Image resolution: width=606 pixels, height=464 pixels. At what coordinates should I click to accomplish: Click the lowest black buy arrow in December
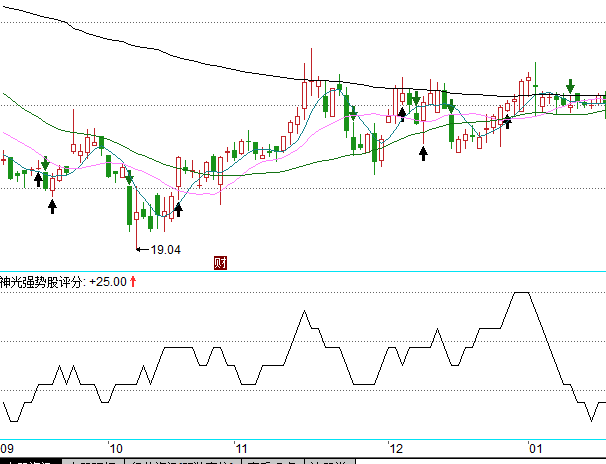pyautogui.click(x=424, y=153)
